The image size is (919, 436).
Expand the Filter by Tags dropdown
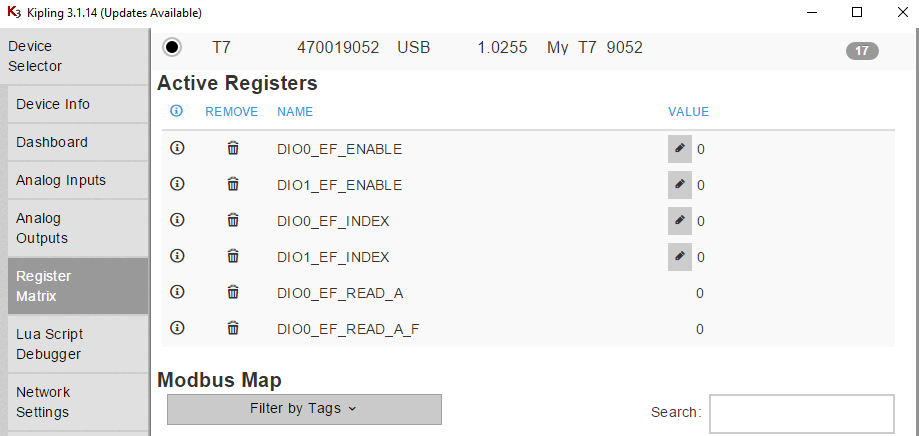pos(304,409)
